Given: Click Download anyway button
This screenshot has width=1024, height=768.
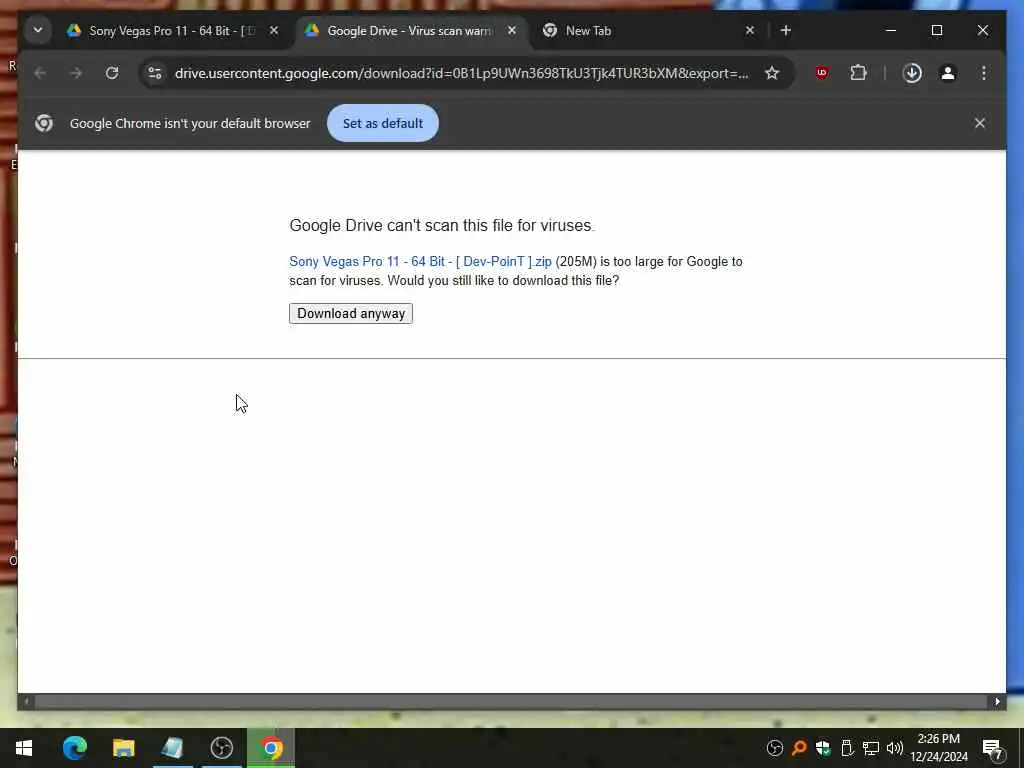Looking at the screenshot, I should point(351,313).
